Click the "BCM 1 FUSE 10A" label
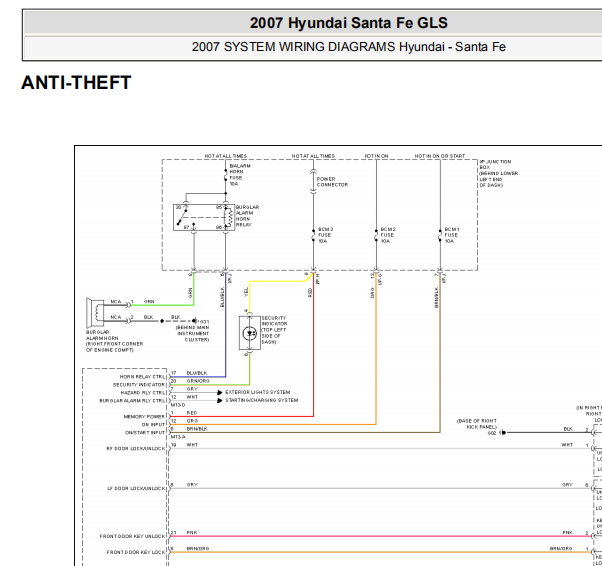The height and width of the screenshot is (566, 602). coord(452,235)
